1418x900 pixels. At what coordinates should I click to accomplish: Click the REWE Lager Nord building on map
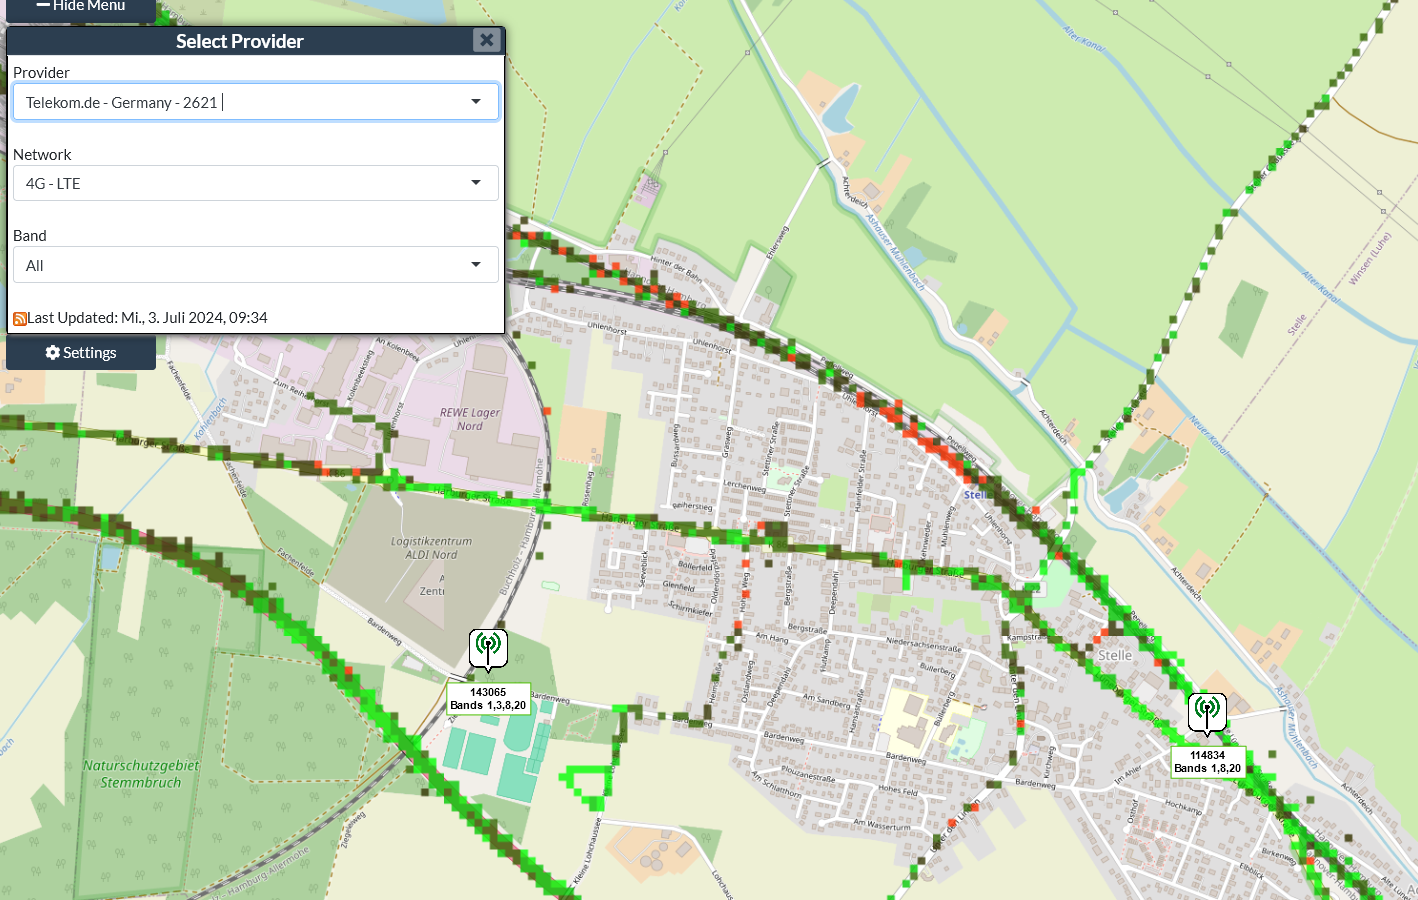(470, 419)
